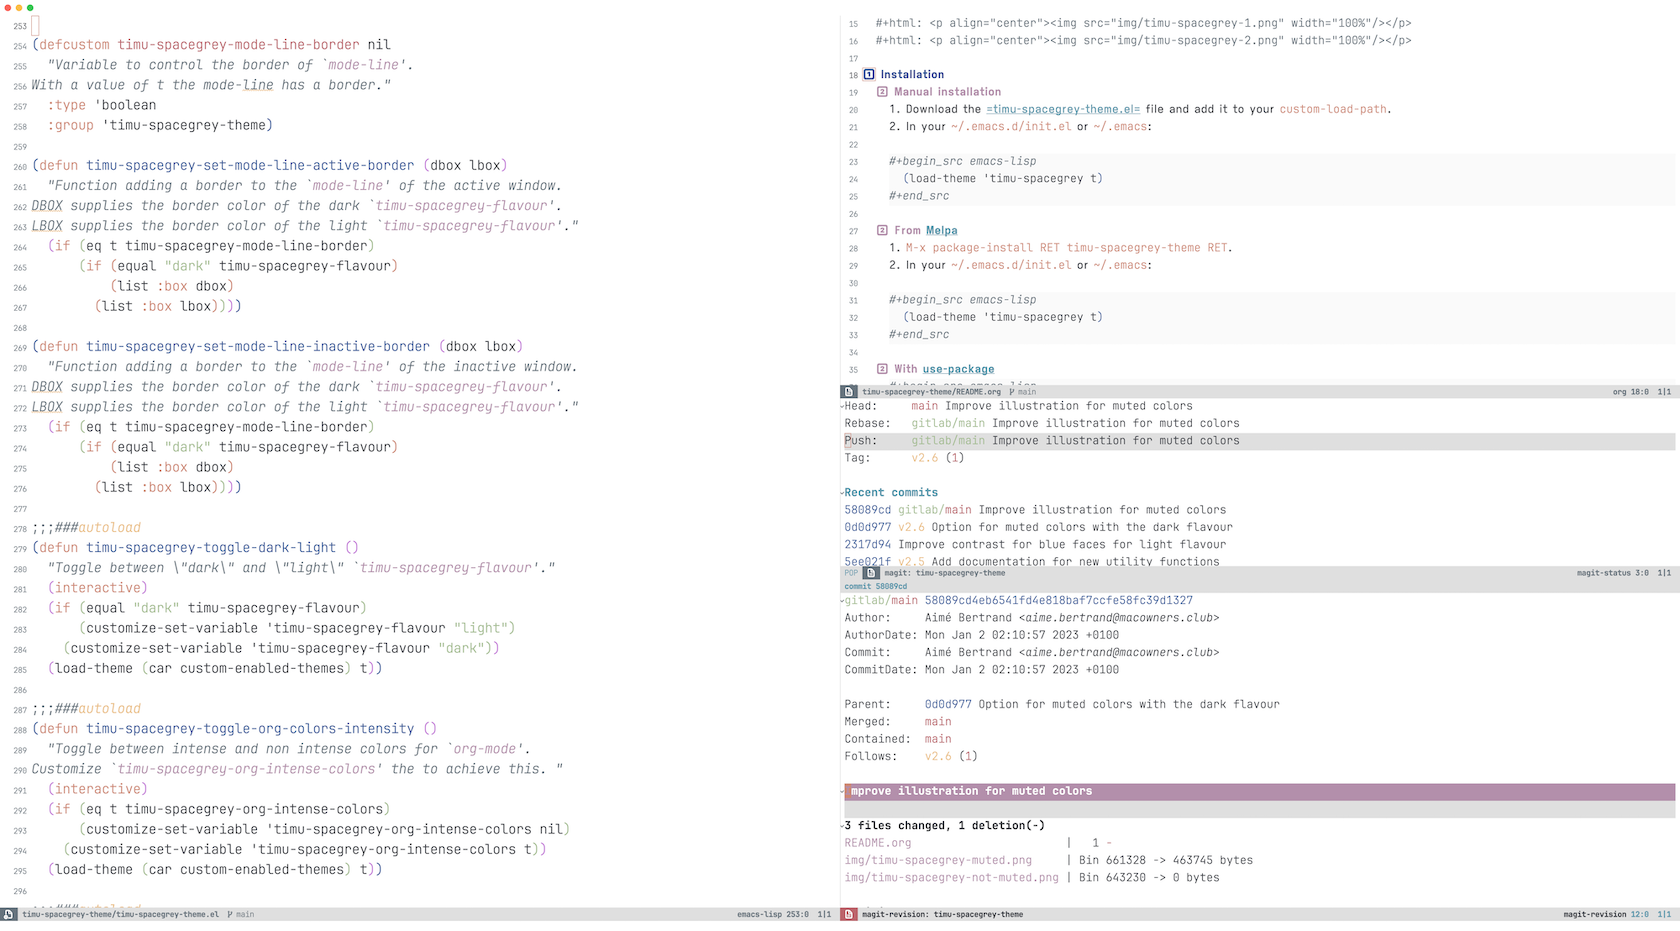This screenshot has width=1680, height=931.
Task: Click the level 2 bullet beside With use-package
Action: tap(882, 369)
